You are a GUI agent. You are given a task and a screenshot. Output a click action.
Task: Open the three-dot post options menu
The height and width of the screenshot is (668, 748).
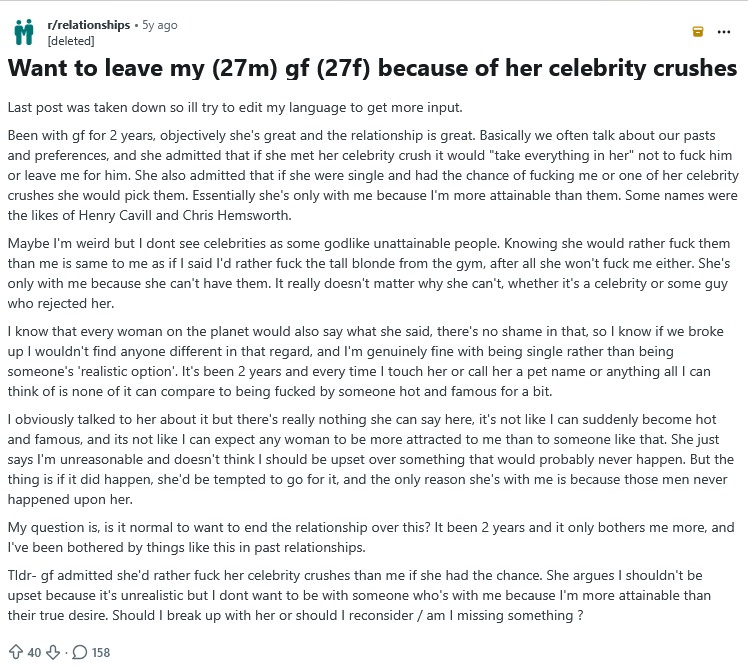(724, 32)
